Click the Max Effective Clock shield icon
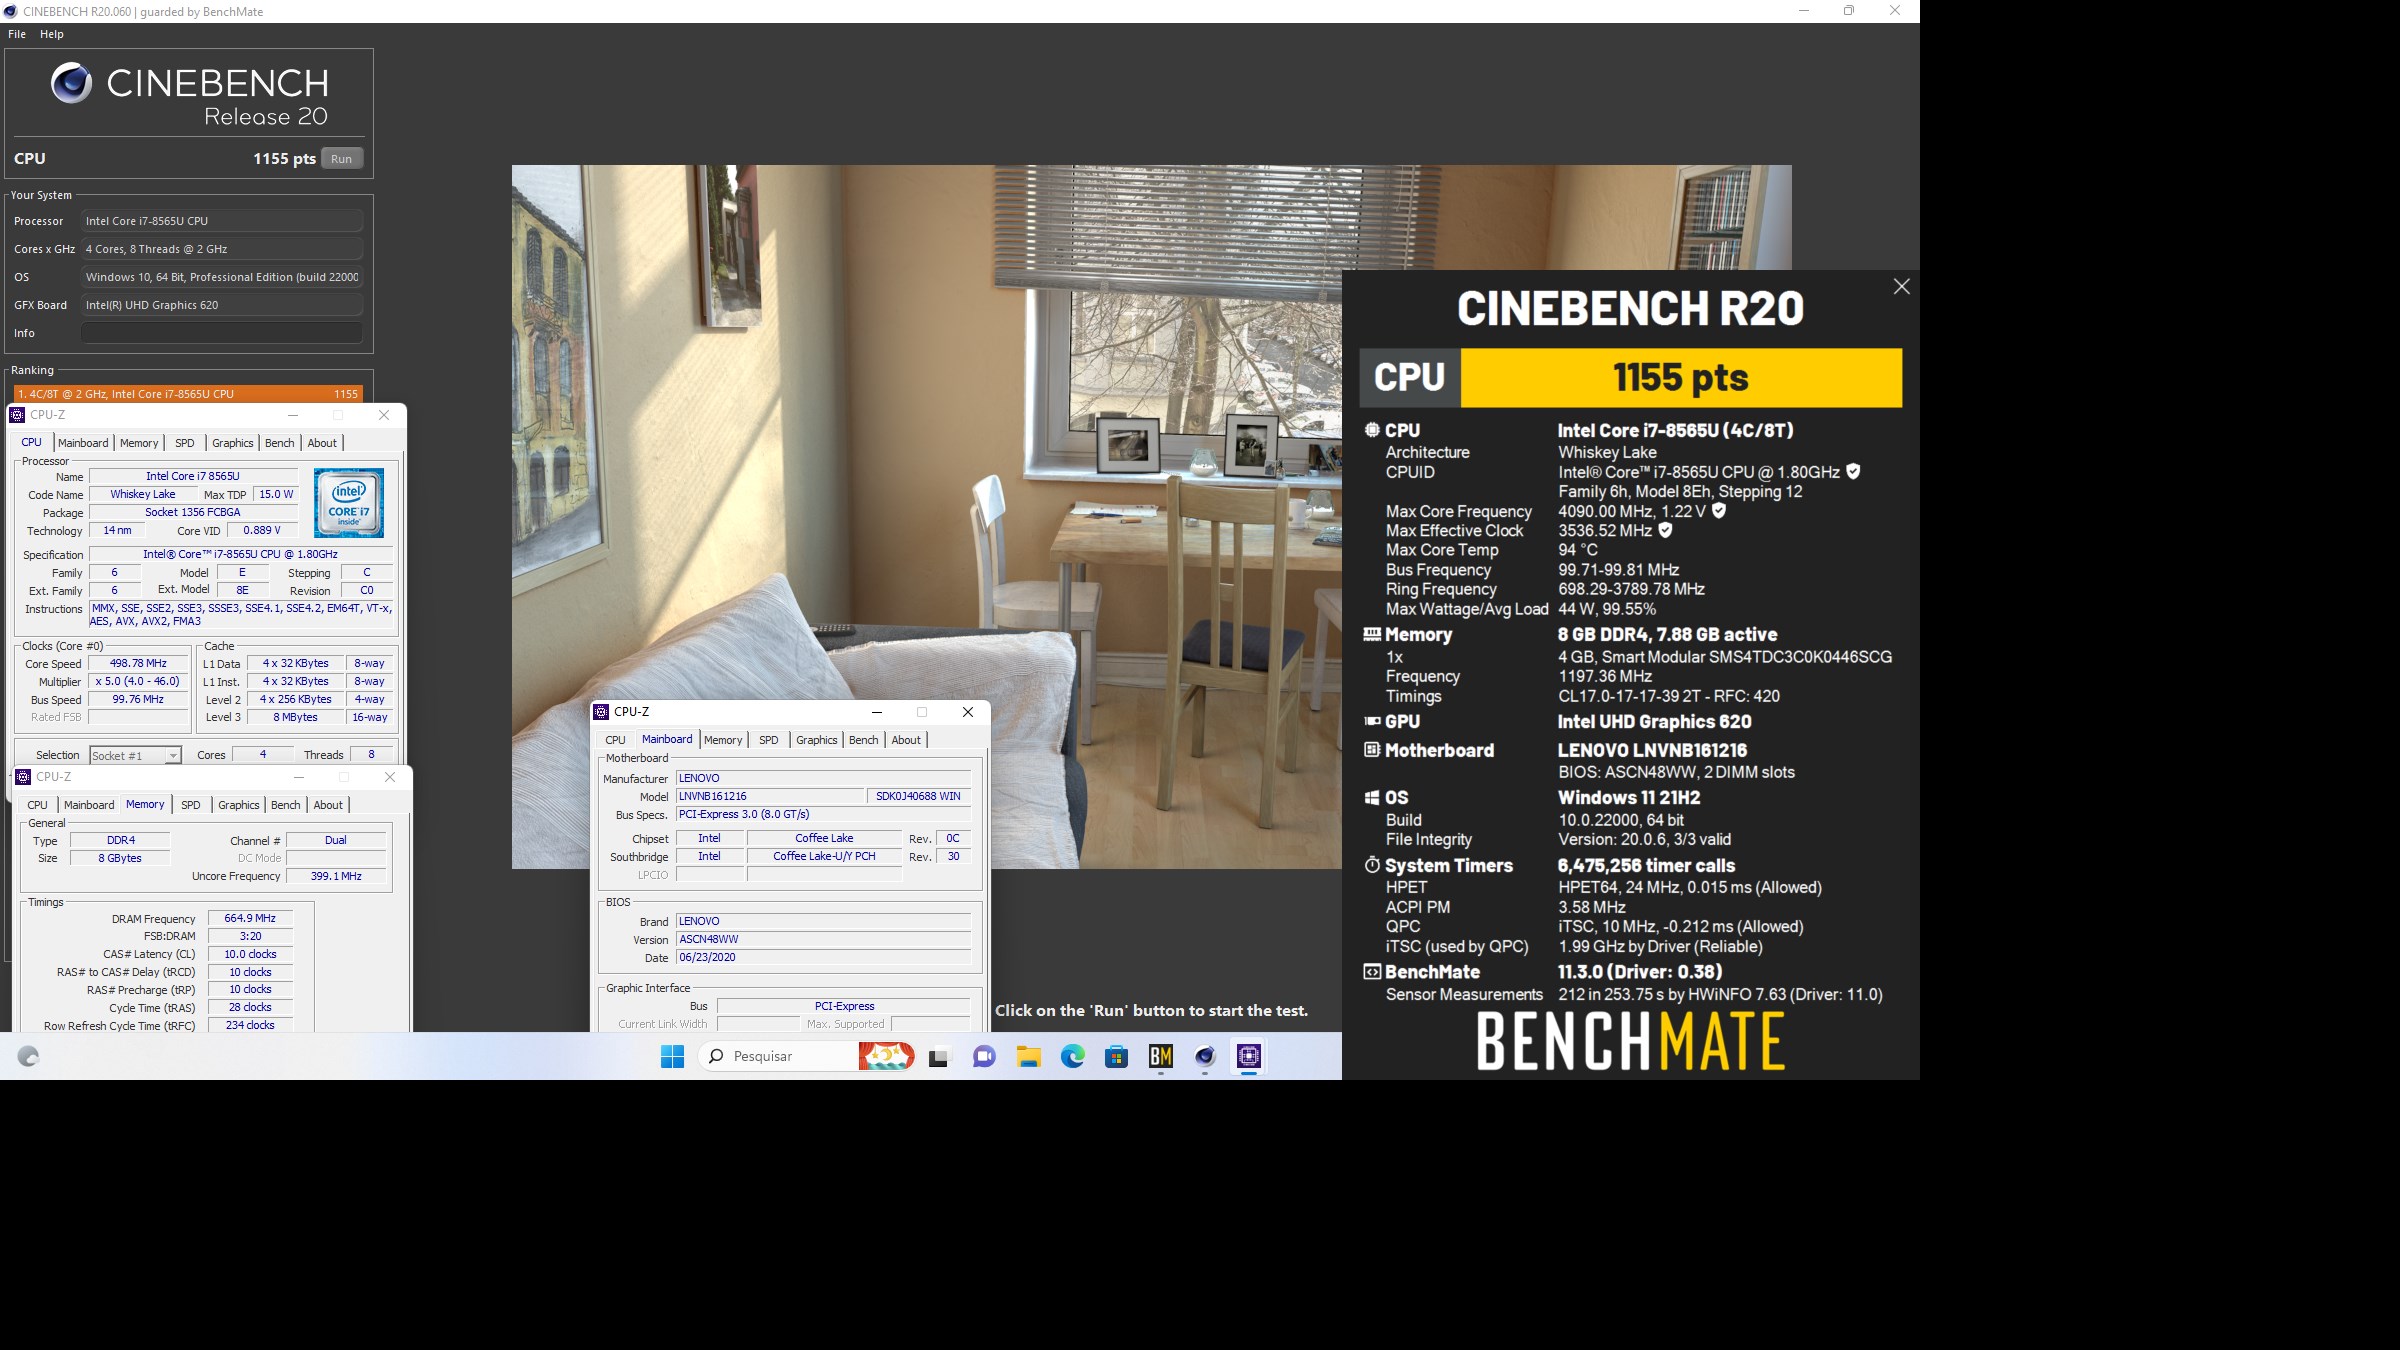 tap(1665, 530)
